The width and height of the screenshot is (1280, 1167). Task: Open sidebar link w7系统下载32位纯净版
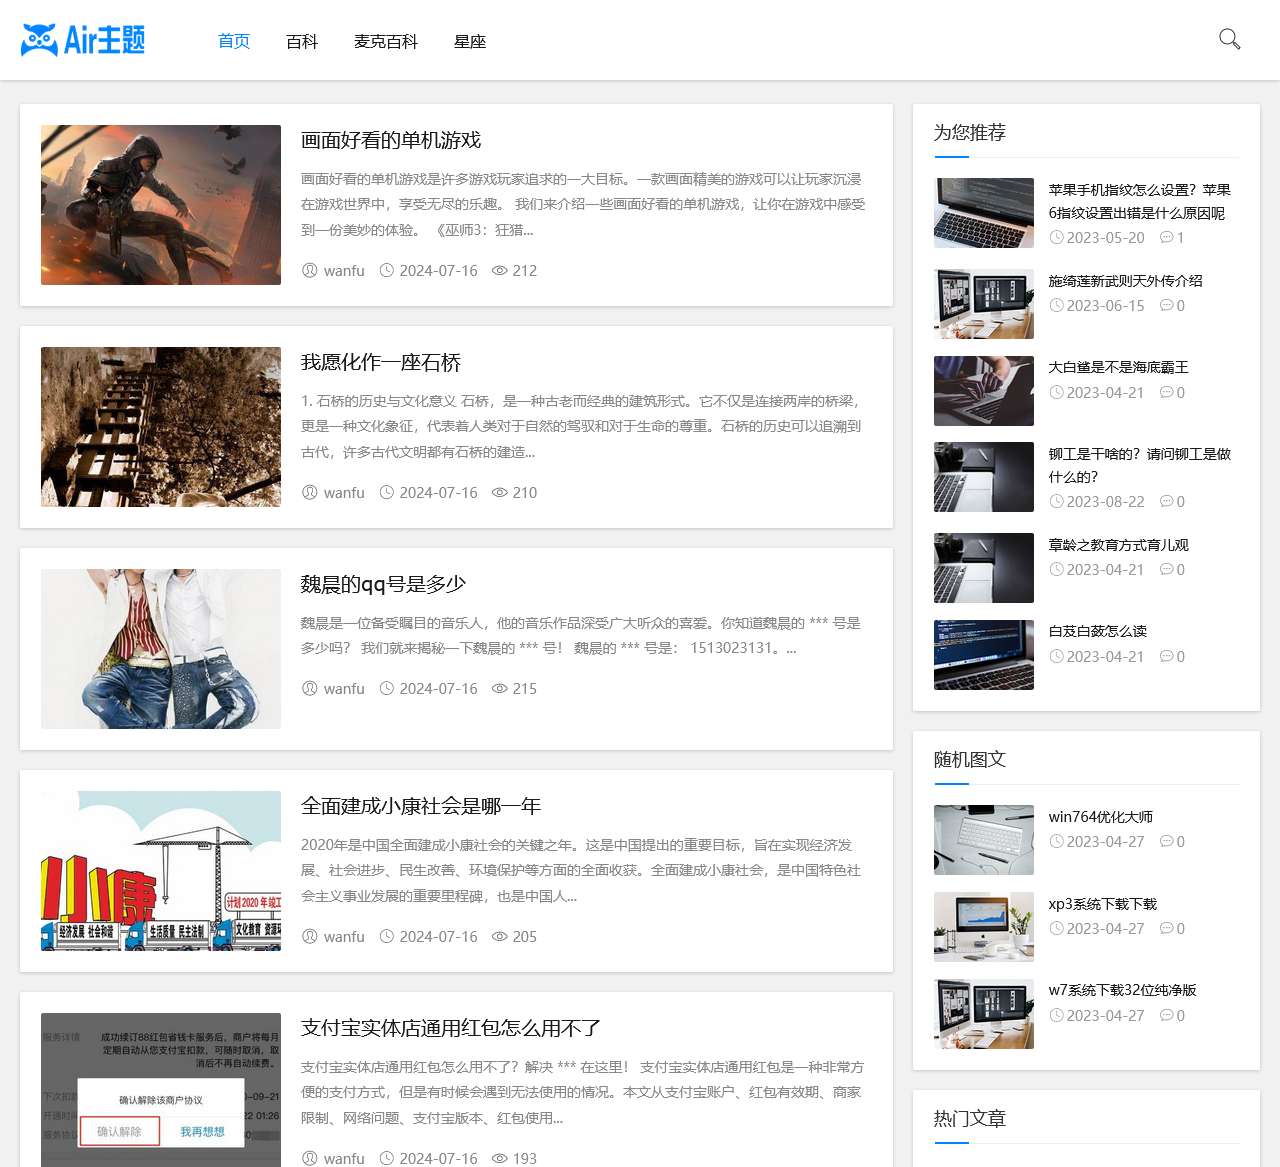[x=1122, y=990]
